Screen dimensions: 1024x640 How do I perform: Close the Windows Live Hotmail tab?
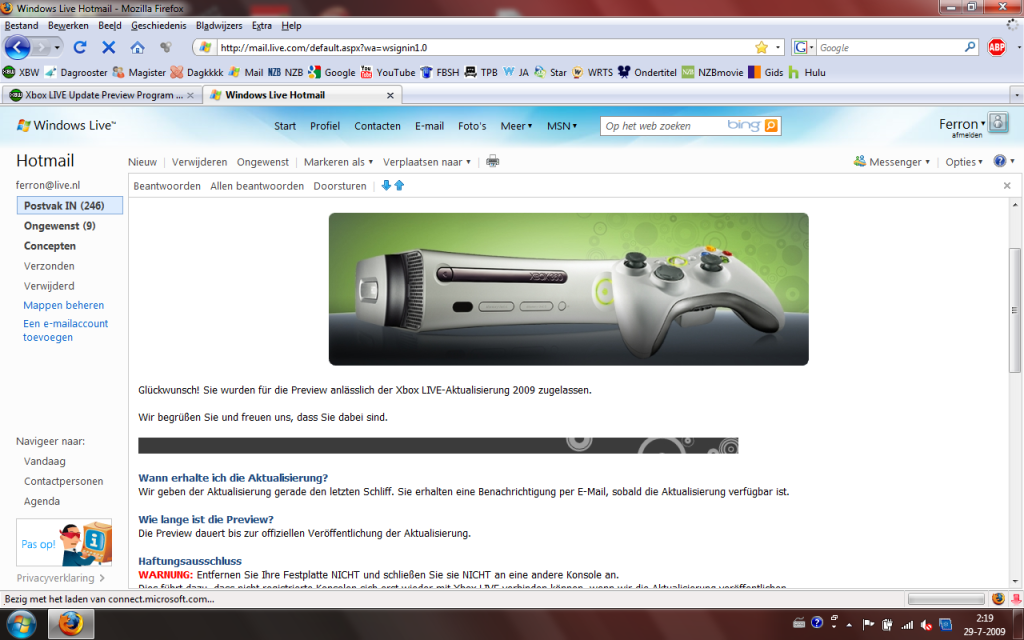pyautogui.click(x=390, y=95)
